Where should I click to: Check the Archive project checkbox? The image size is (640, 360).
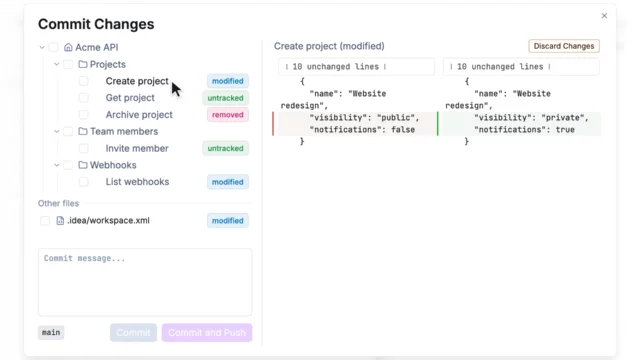tap(84, 115)
